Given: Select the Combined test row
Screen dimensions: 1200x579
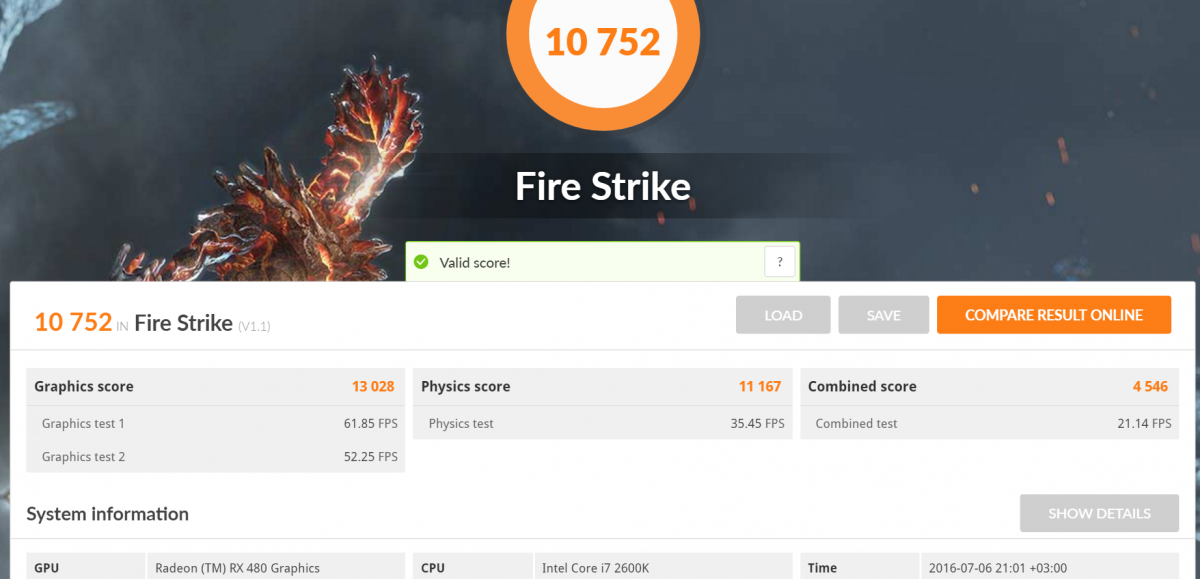Looking at the screenshot, I should point(989,423).
